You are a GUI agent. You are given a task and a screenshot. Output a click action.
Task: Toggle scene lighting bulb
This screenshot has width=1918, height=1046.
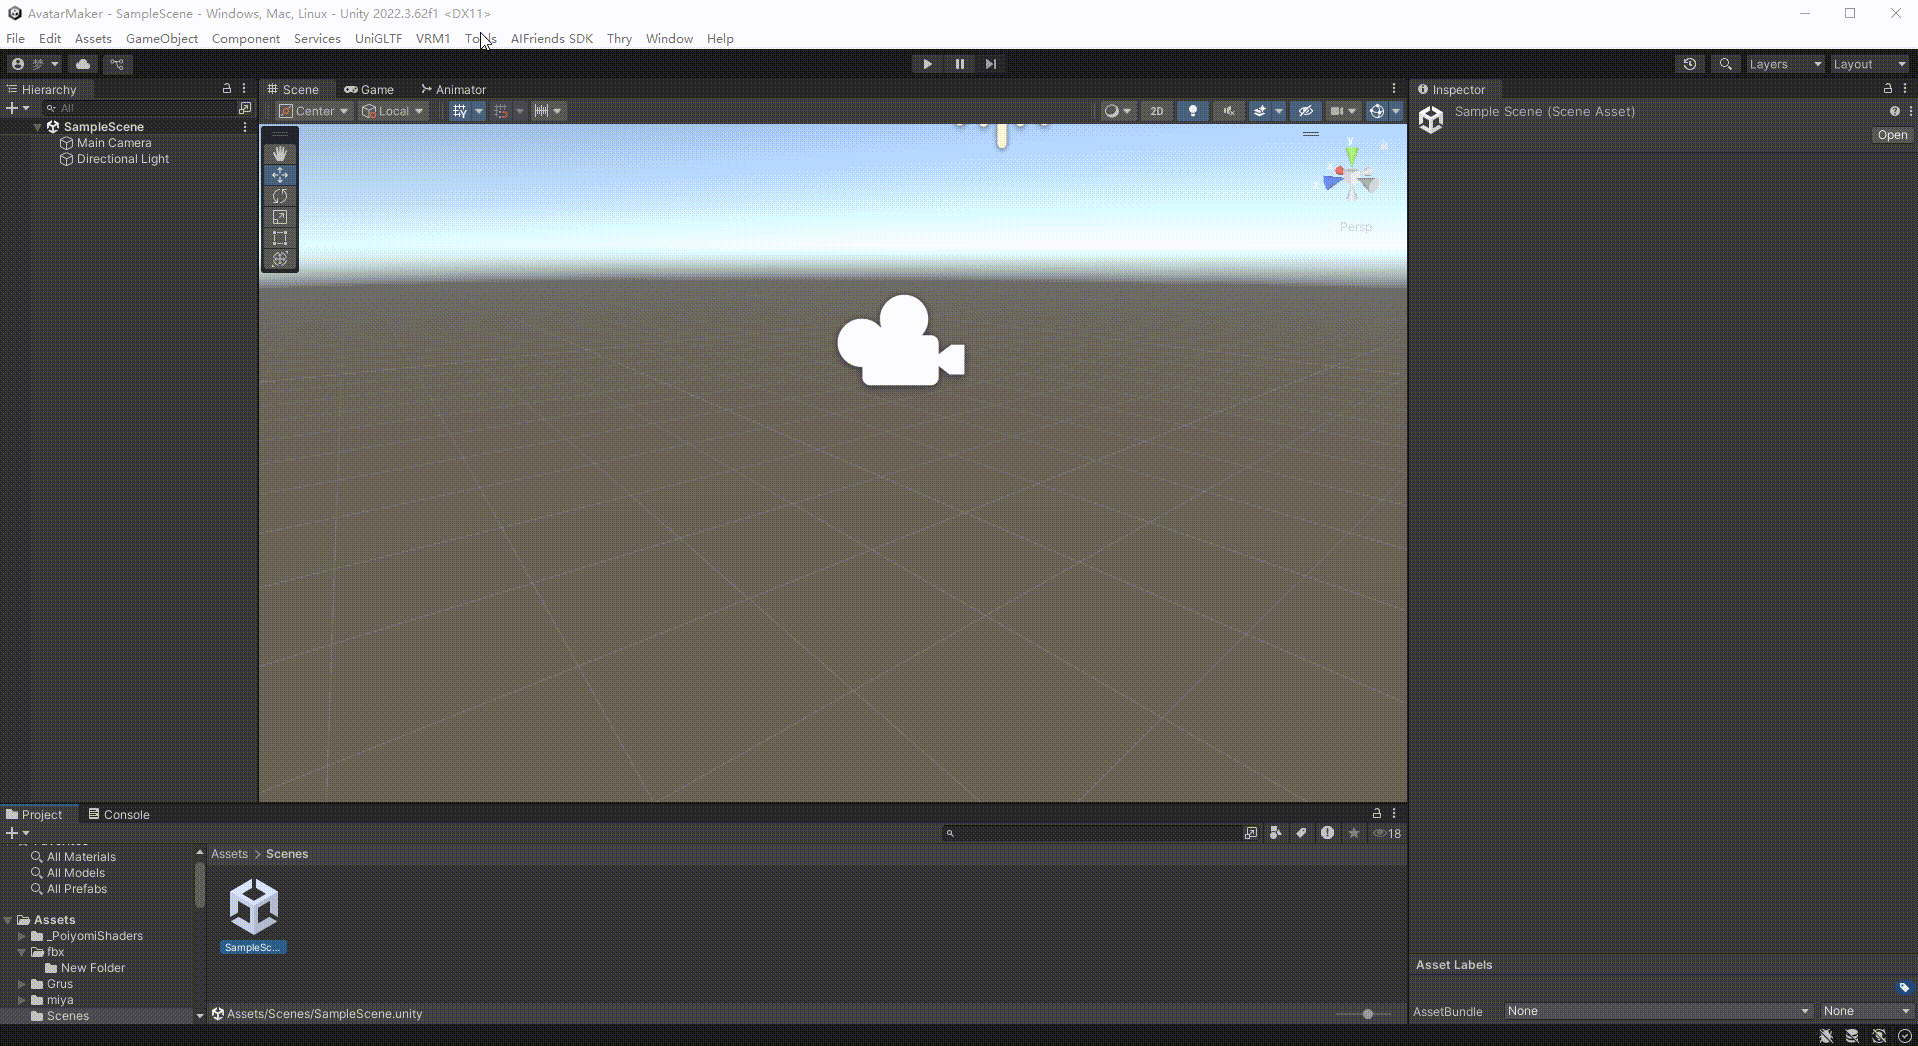coord(1192,111)
